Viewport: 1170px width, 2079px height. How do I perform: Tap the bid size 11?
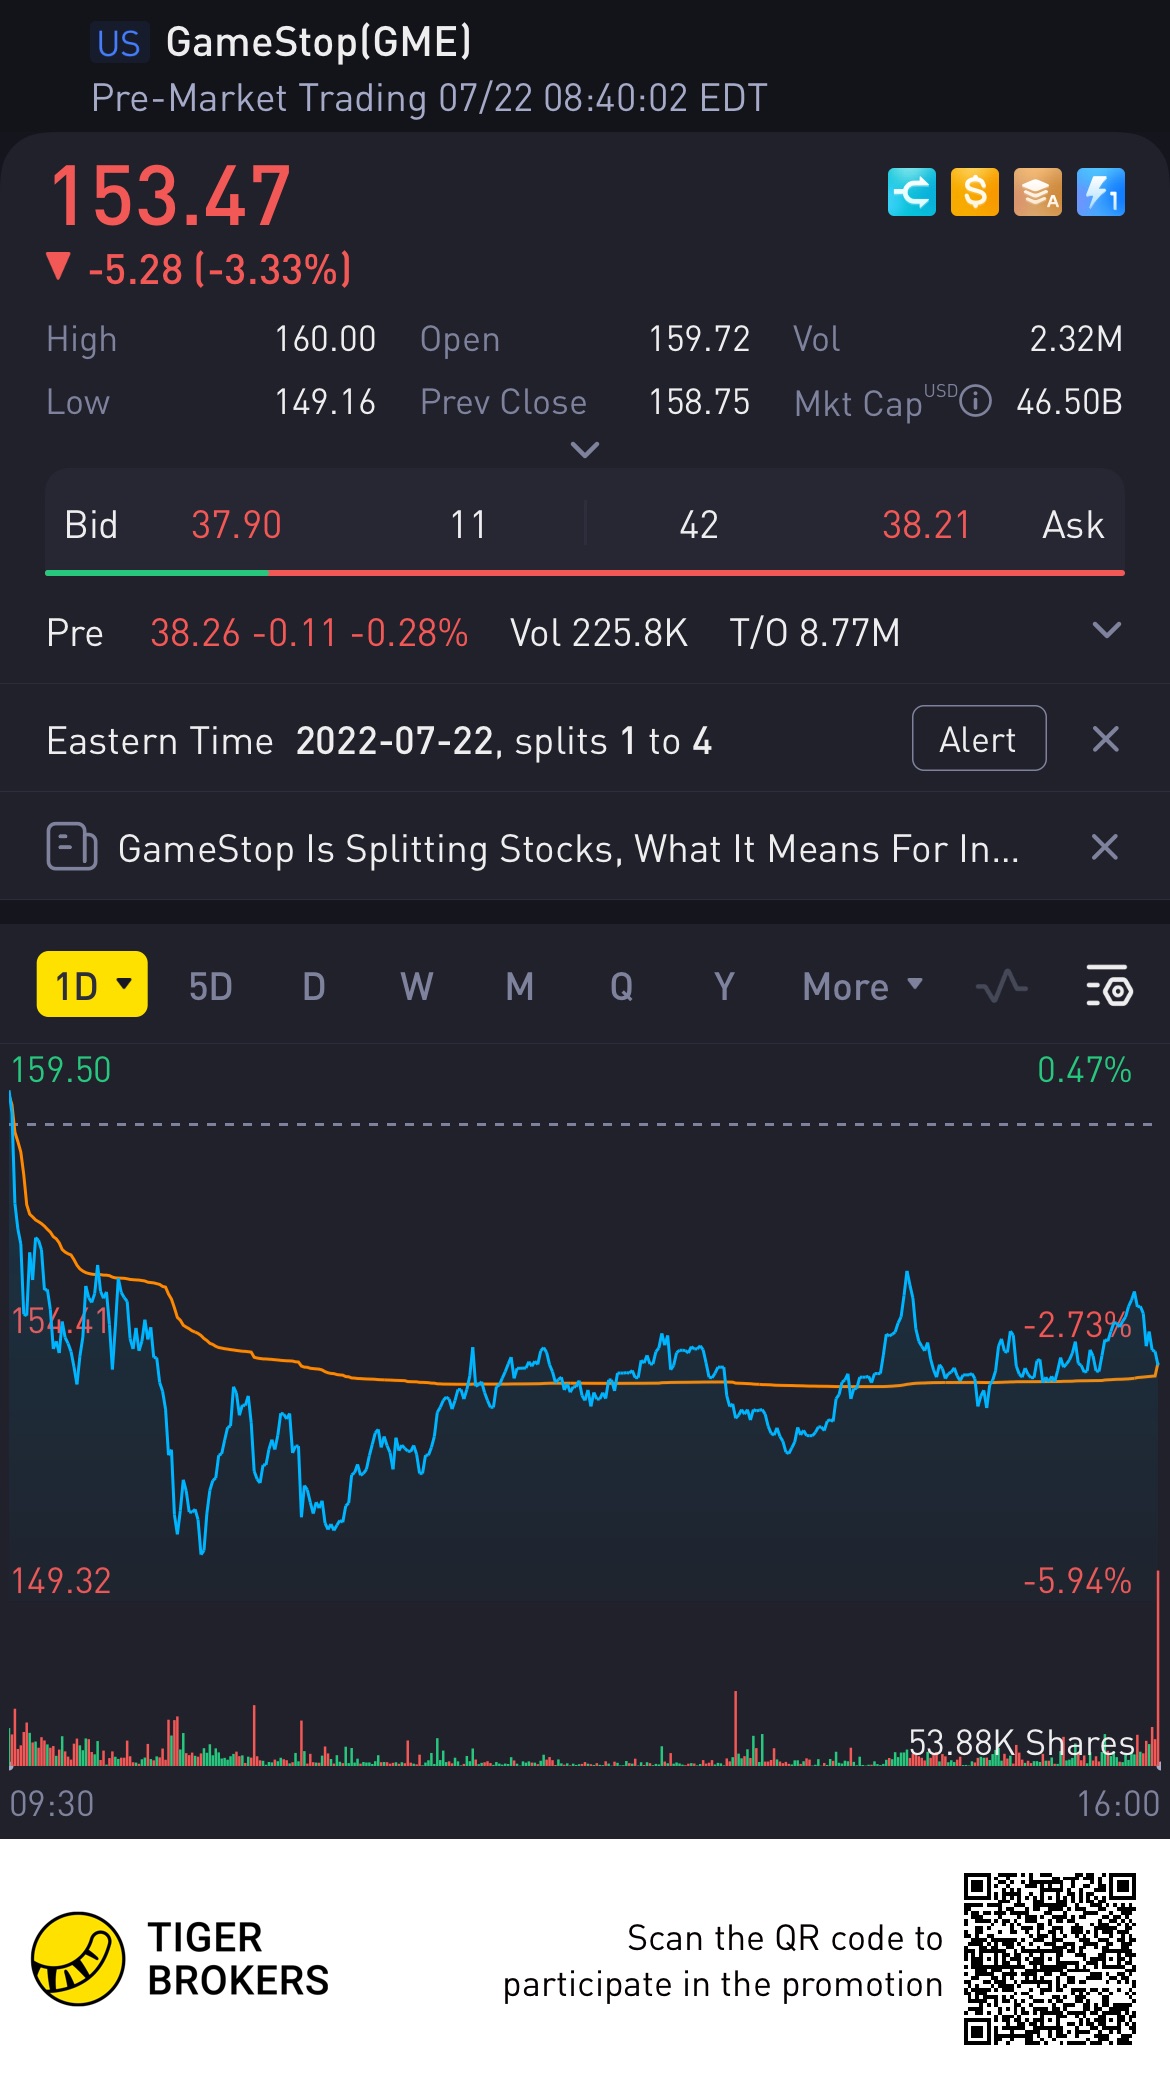point(468,525)
